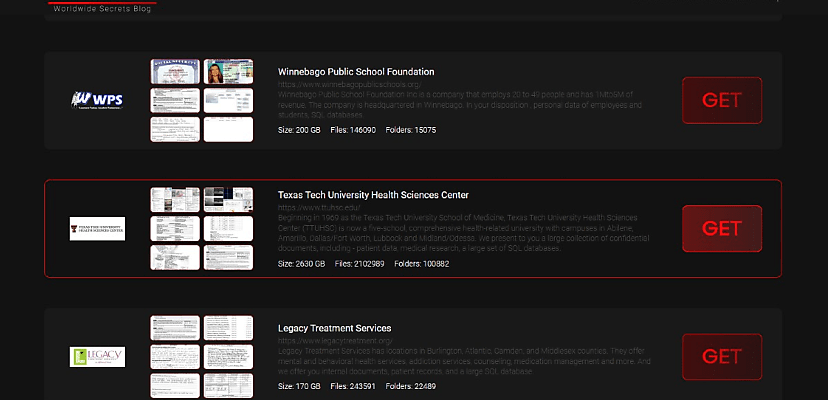
Task: Click the Legacy Treatment Services description paragraph
Action: coord(464,361)
